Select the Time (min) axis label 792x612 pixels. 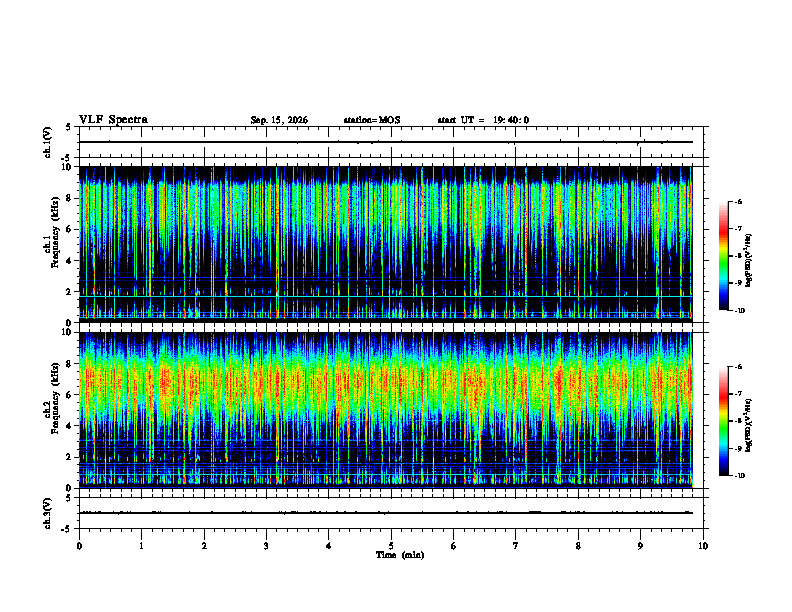400,555
